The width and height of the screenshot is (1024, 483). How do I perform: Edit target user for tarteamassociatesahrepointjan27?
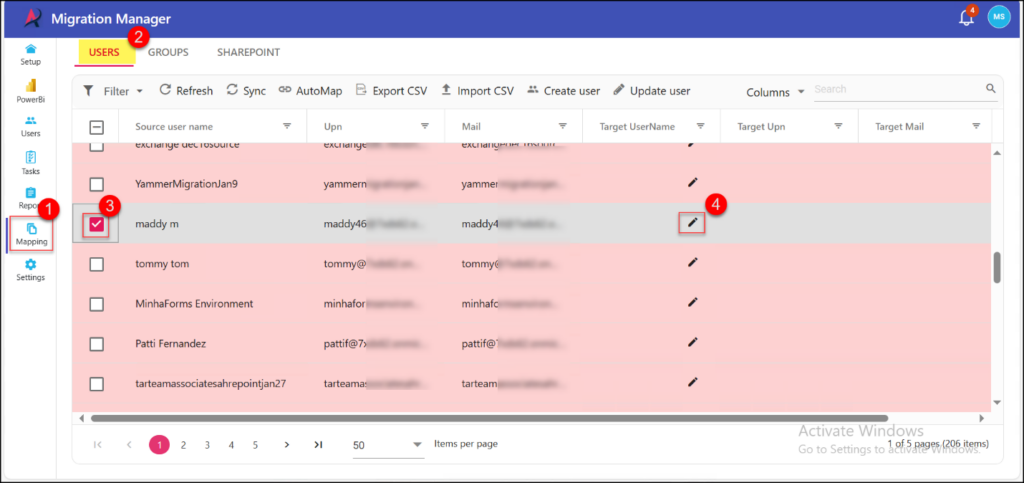(693, 382)
